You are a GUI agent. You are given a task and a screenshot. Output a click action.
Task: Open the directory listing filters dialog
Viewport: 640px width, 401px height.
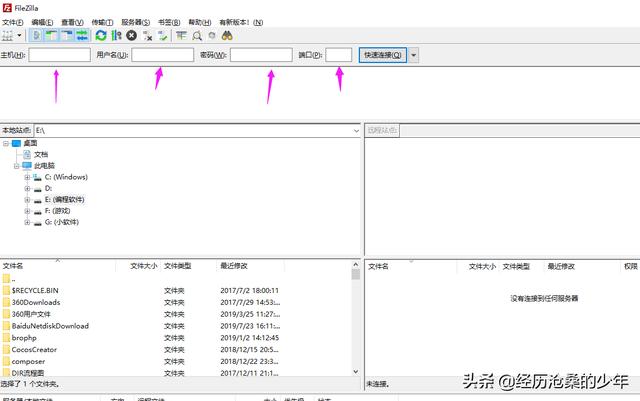[x=181, y=36]
